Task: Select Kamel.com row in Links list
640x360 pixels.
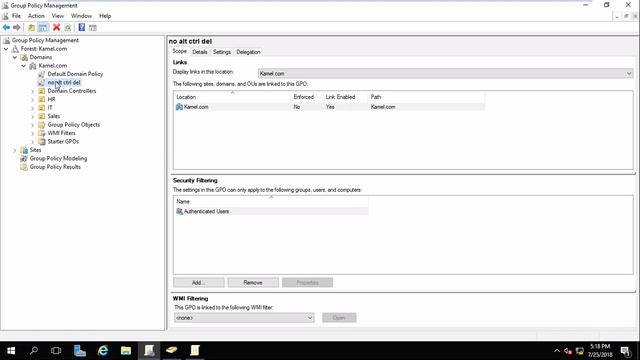Action: [x=330, y=107]
